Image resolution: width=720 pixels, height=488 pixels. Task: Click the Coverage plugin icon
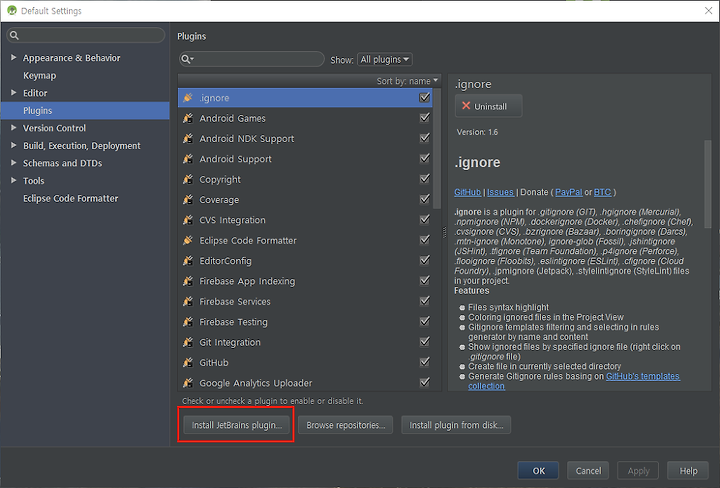(188, 199)
